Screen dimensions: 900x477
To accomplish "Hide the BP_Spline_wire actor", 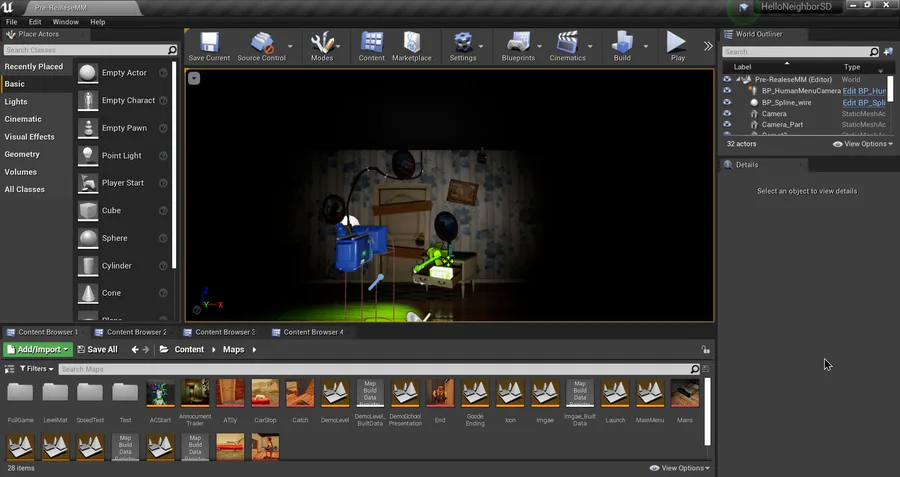I will (727, 102).
